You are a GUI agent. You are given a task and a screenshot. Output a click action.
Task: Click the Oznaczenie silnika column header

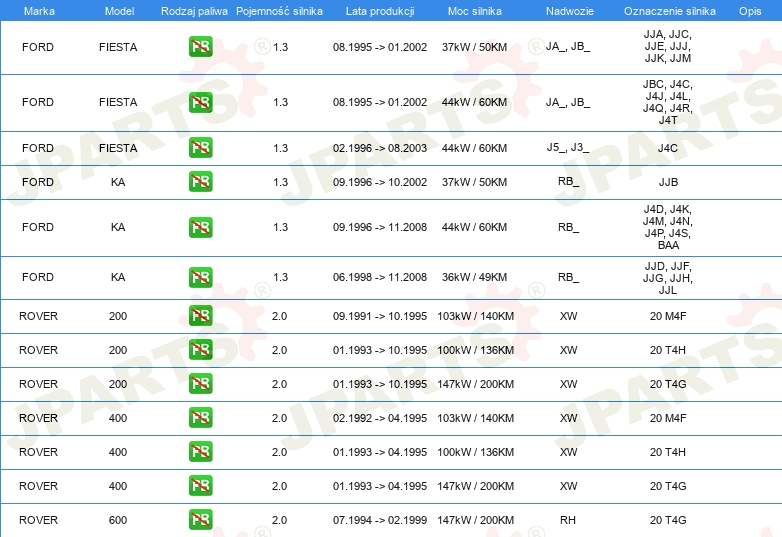670,11
